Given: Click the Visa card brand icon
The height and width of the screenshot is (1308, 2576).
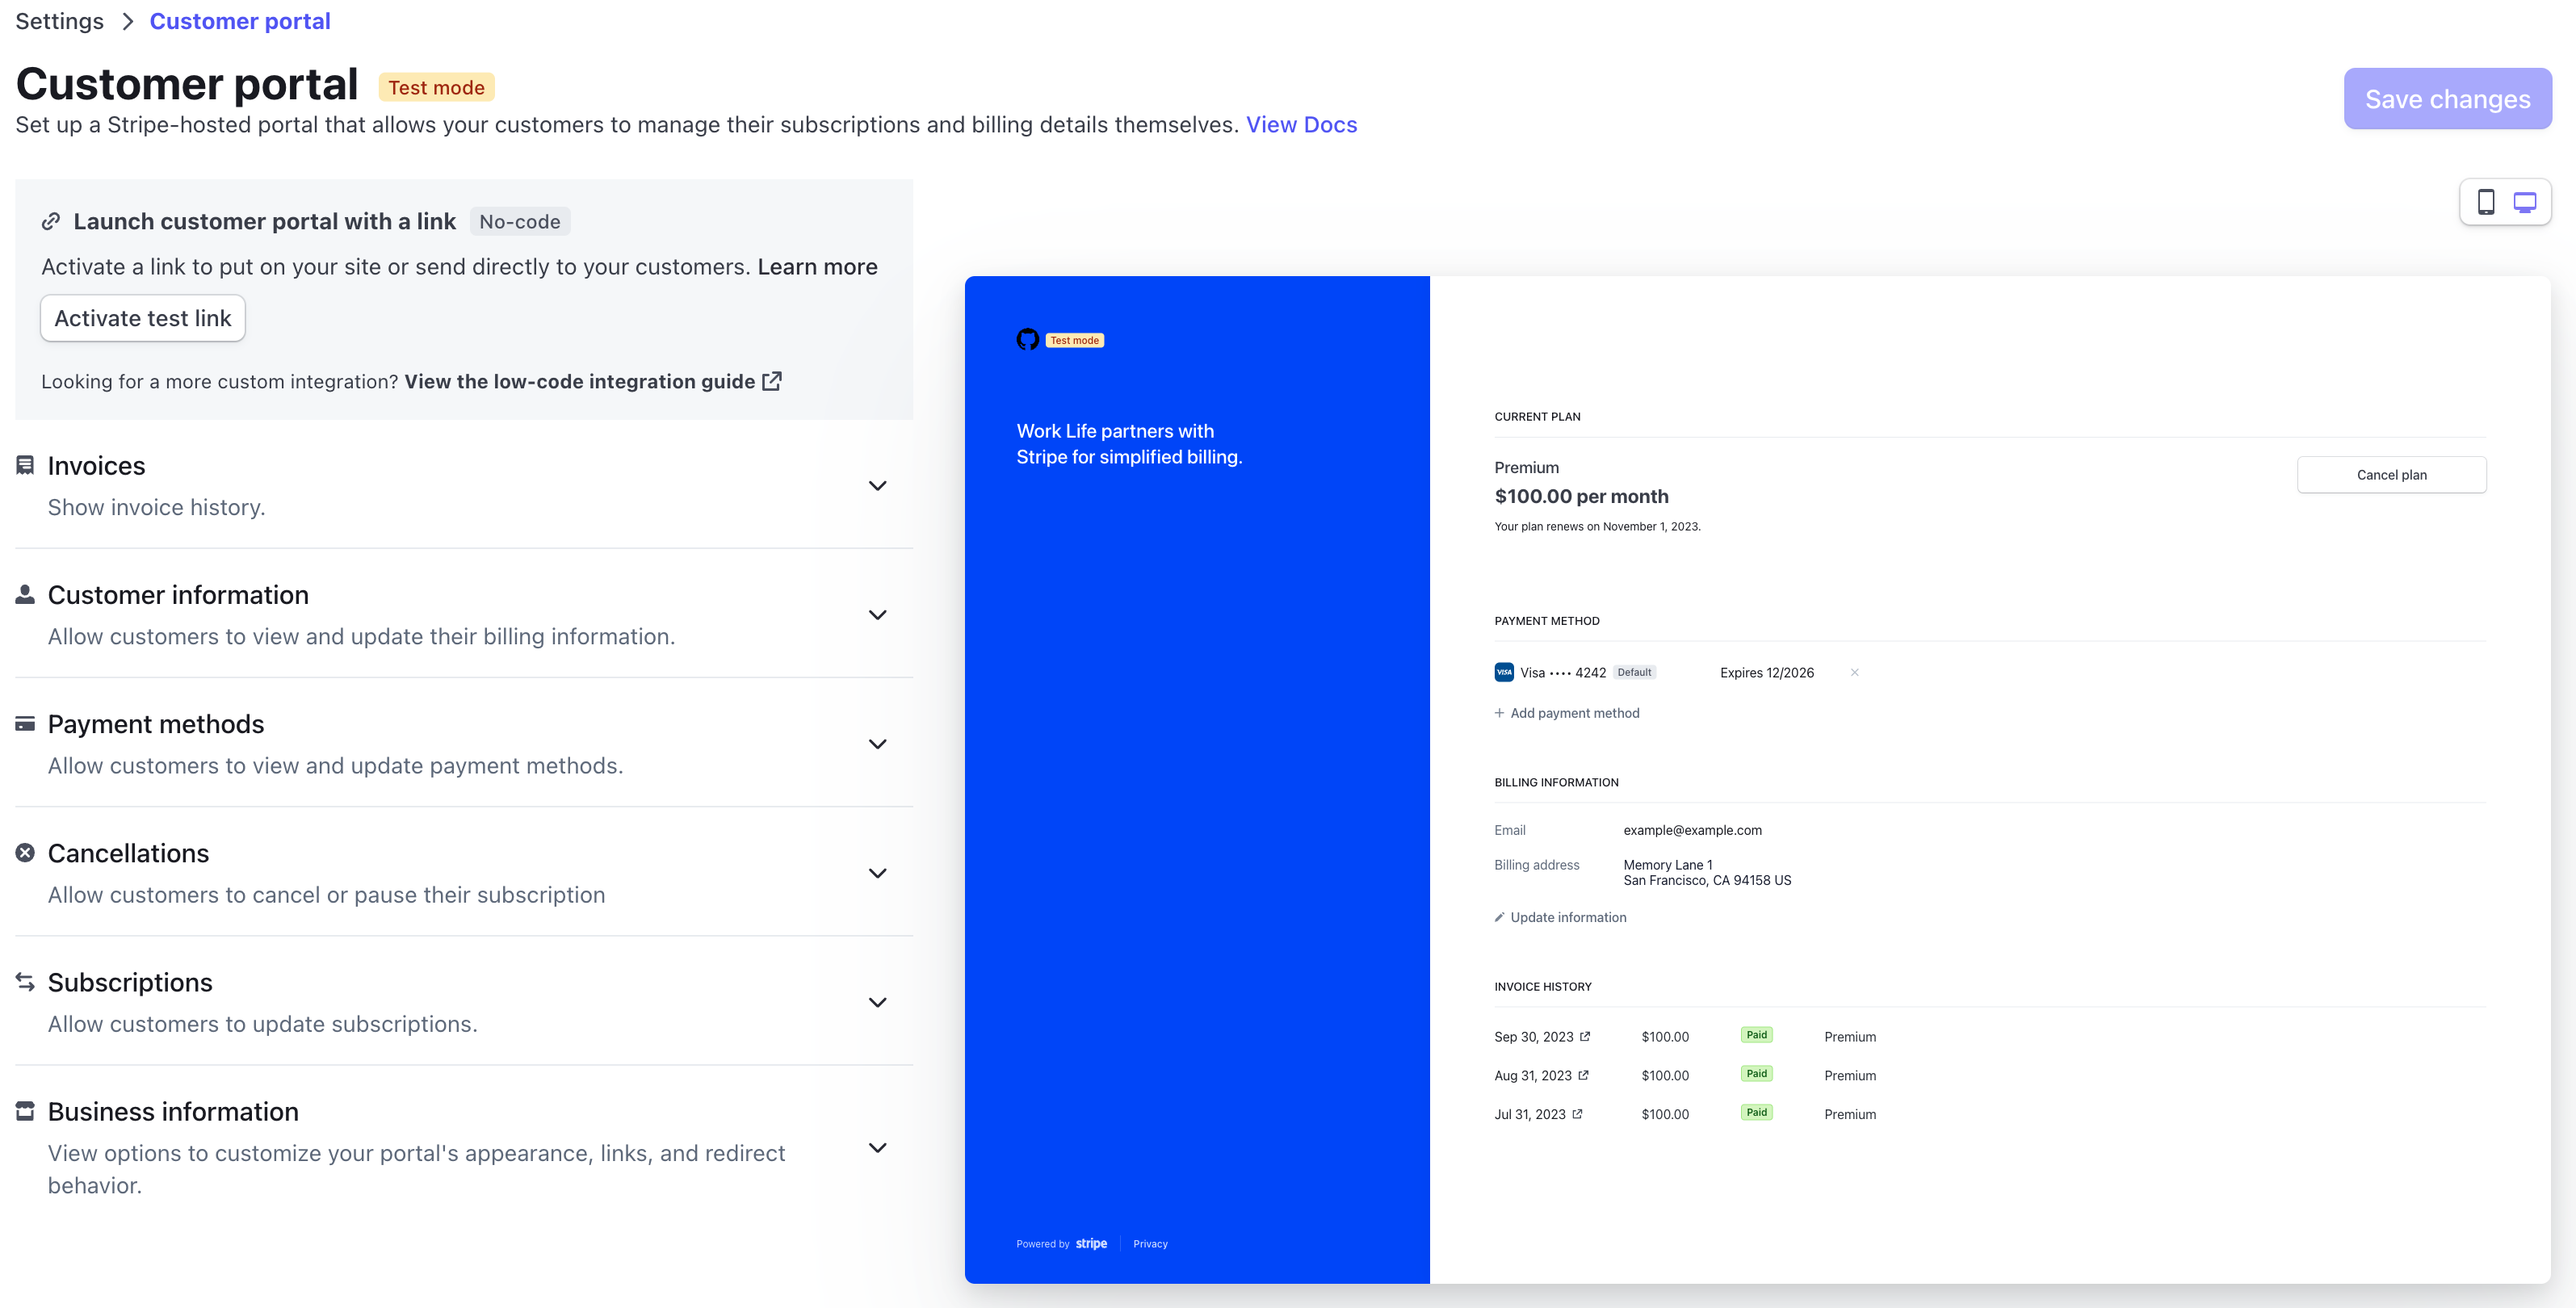Looking at the screenshot, I should click(x=1503, y=672).
